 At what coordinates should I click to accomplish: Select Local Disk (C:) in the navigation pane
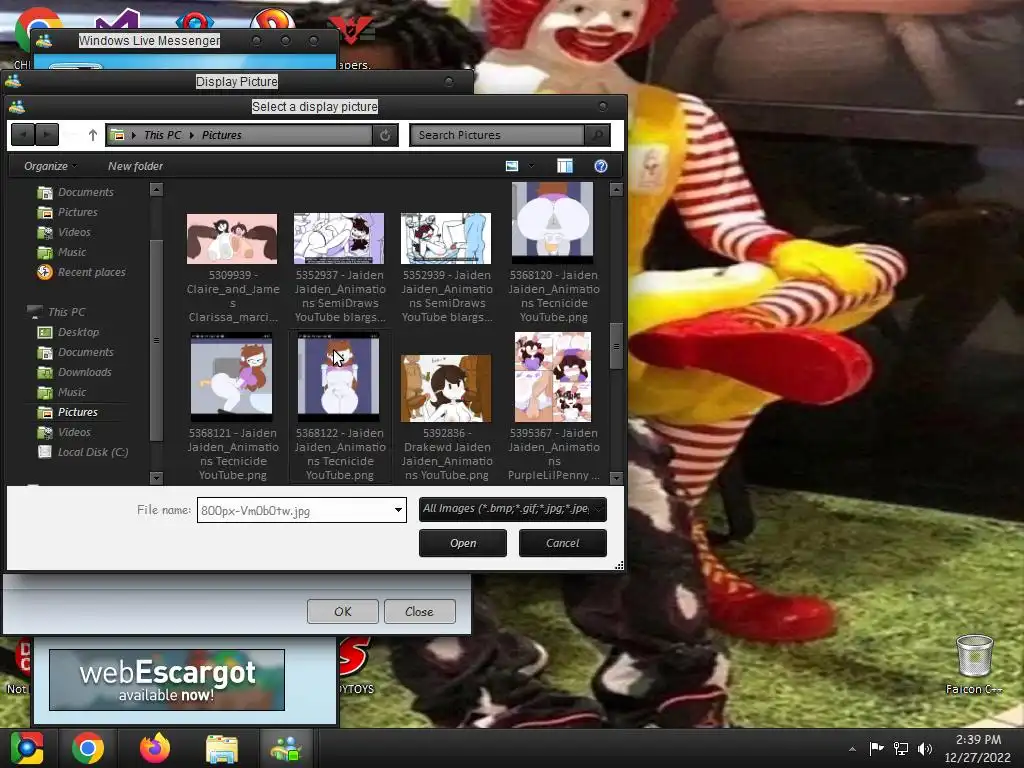(x=83, y=452)
